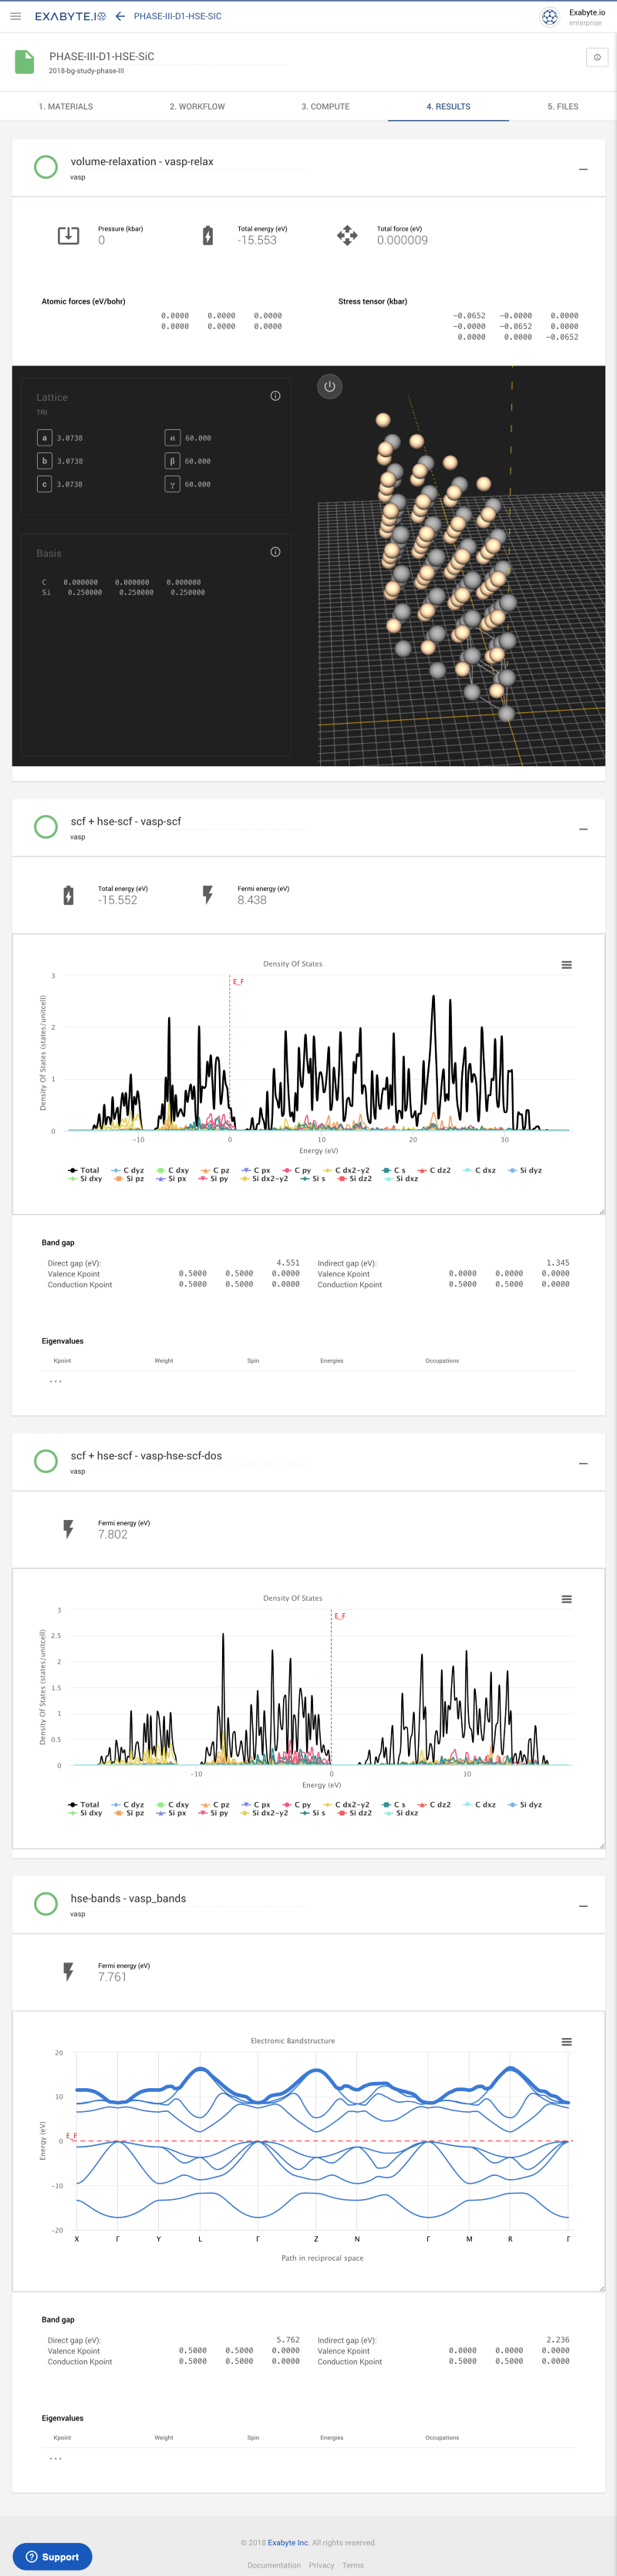Image resolution: width=617 pixels, height=2576 pixels.
Task: Click the Pressure download-style icon
Action: (x=68, y=235)
